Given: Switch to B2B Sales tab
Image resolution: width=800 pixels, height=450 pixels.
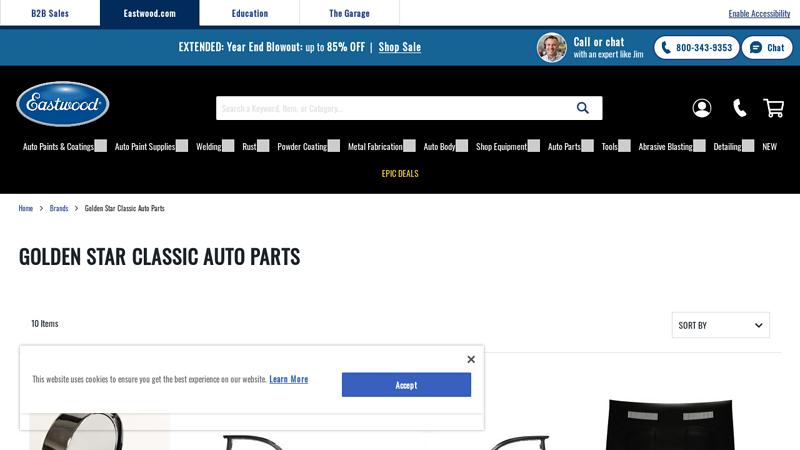Looking at the screenshot, I should [x=50, y=13].
